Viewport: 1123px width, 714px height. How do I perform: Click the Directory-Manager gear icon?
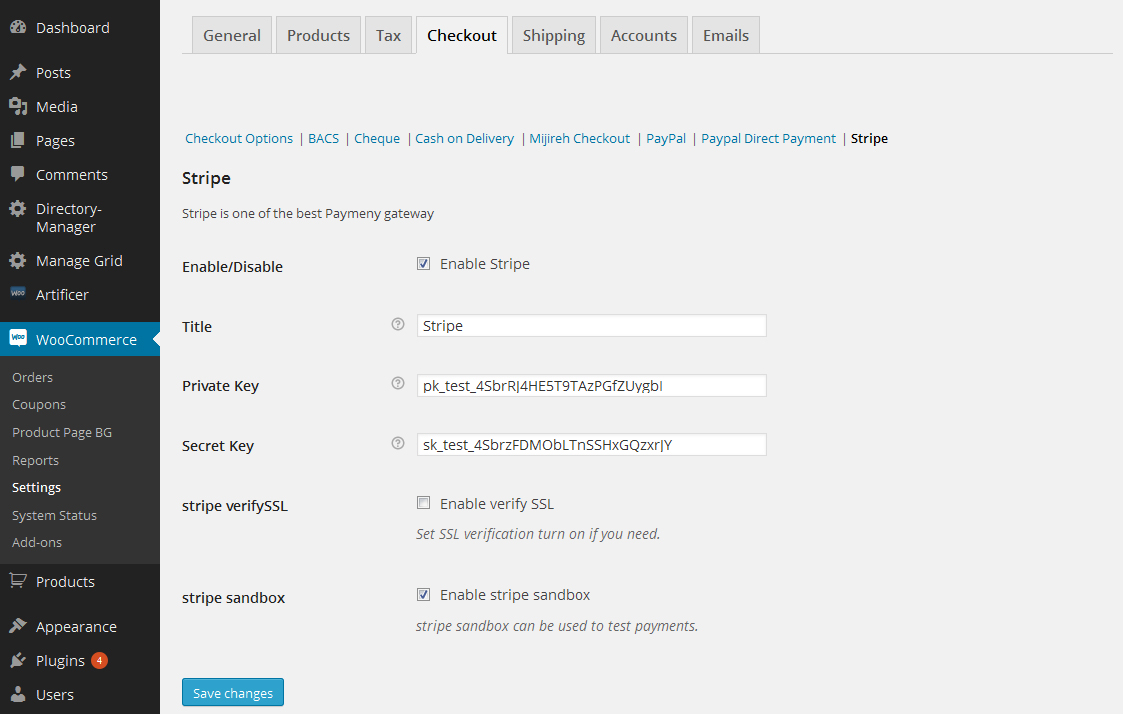click(18, 208)
